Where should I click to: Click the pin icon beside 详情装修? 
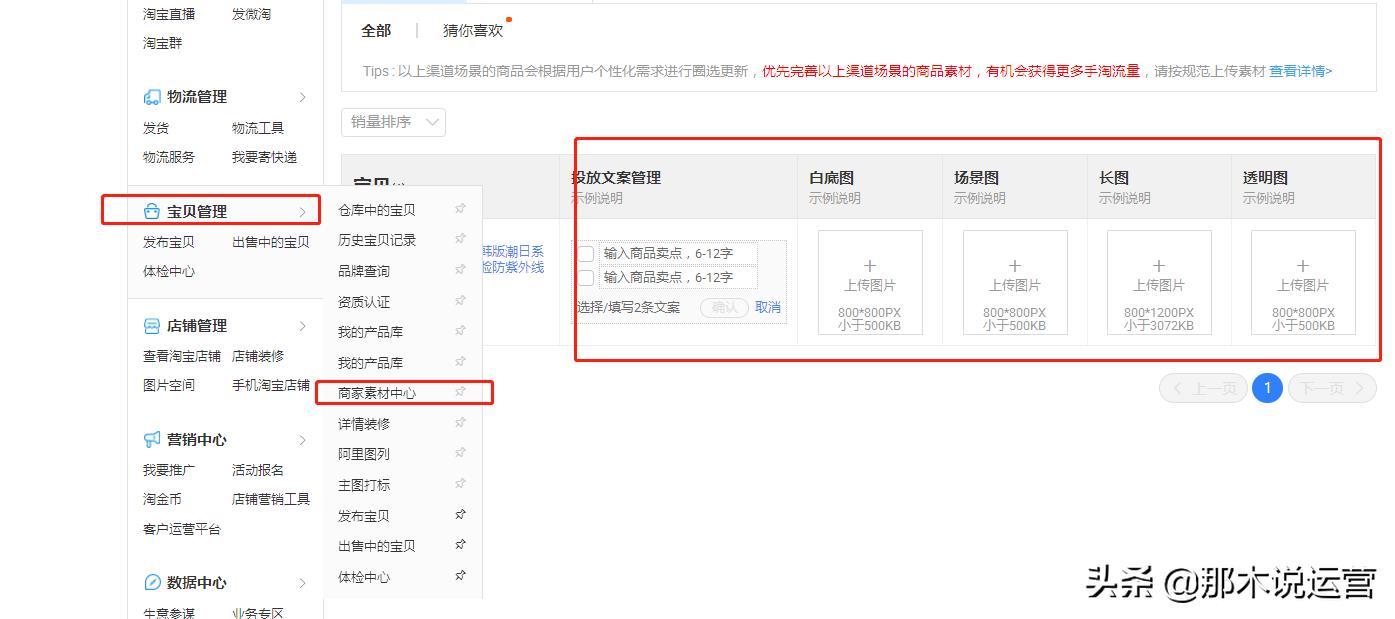click(x=460, y=423)
